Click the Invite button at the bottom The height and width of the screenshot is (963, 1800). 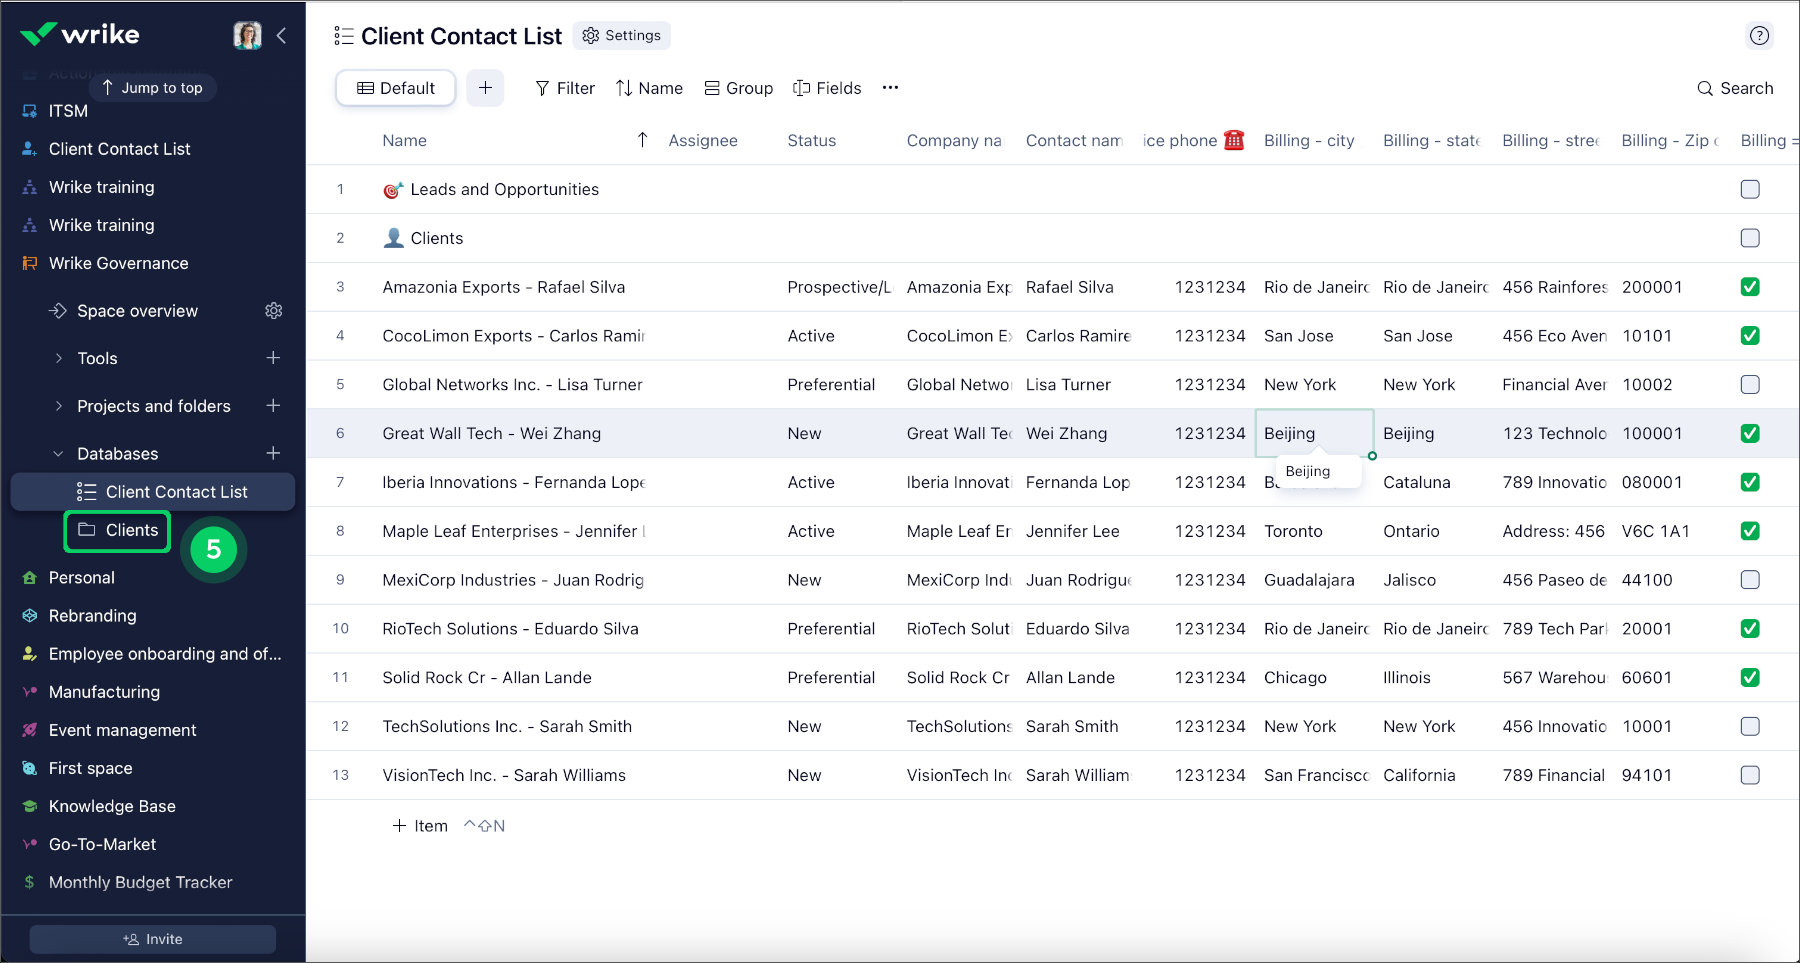click(x=152, y=938)
